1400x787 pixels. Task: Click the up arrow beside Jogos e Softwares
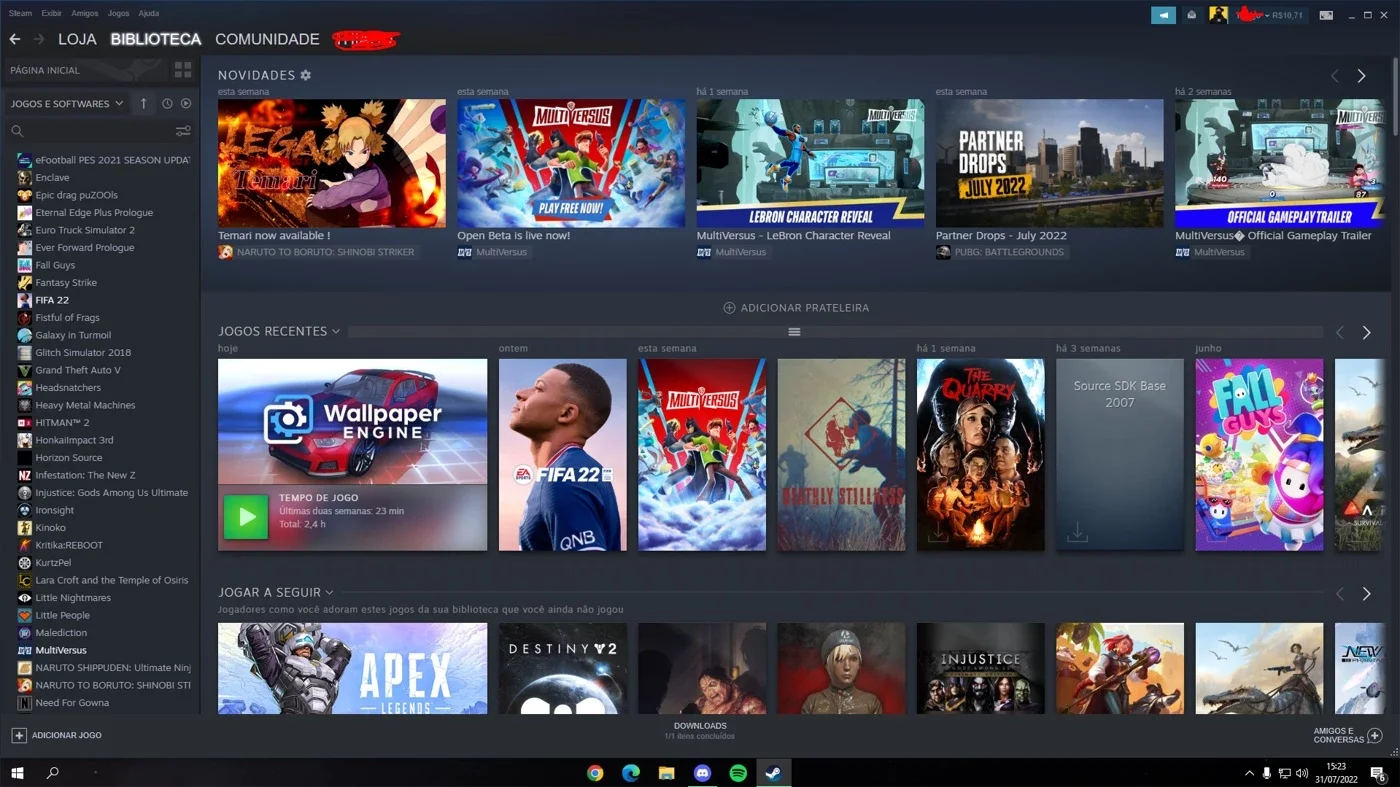143,104
